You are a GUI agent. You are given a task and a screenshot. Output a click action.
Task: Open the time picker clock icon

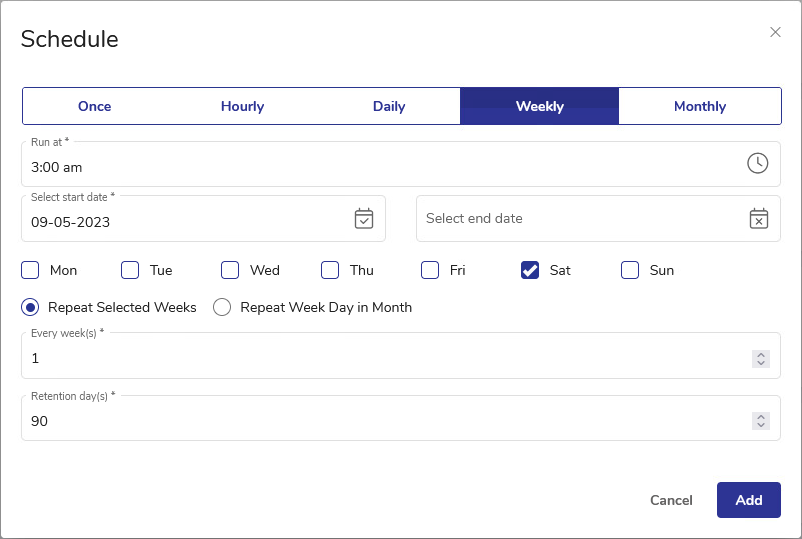coord(757,163)
